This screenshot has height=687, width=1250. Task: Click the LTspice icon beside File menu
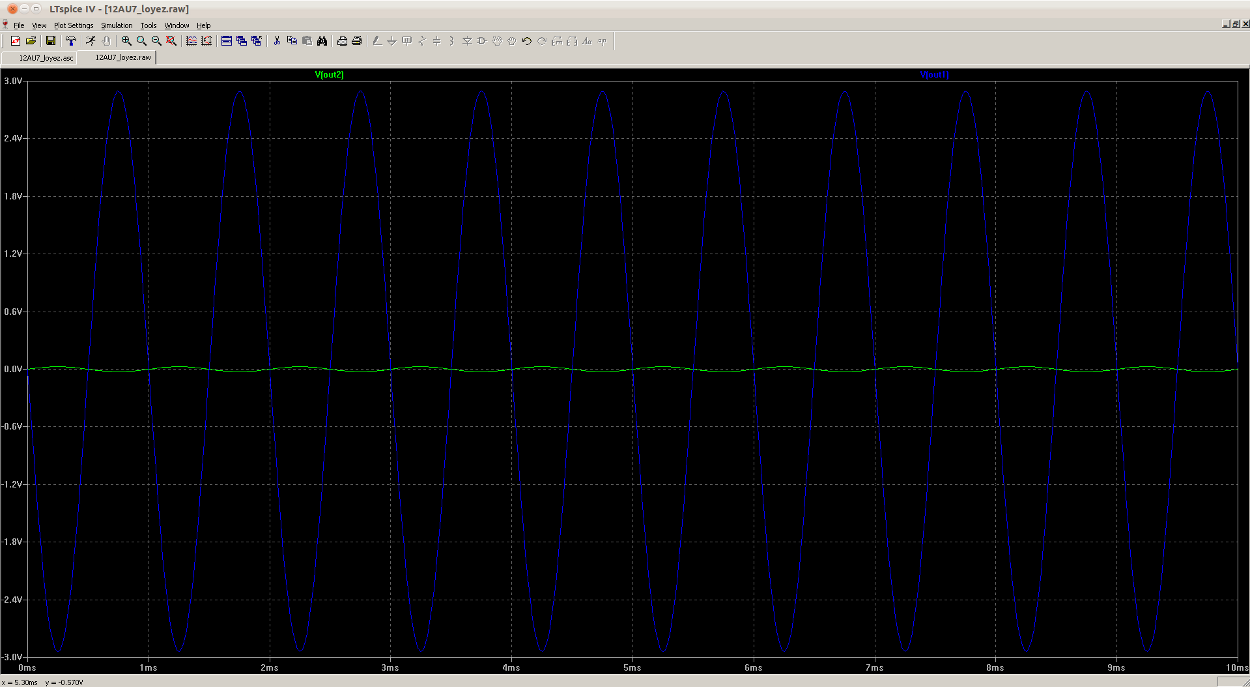tap(5, 25)
